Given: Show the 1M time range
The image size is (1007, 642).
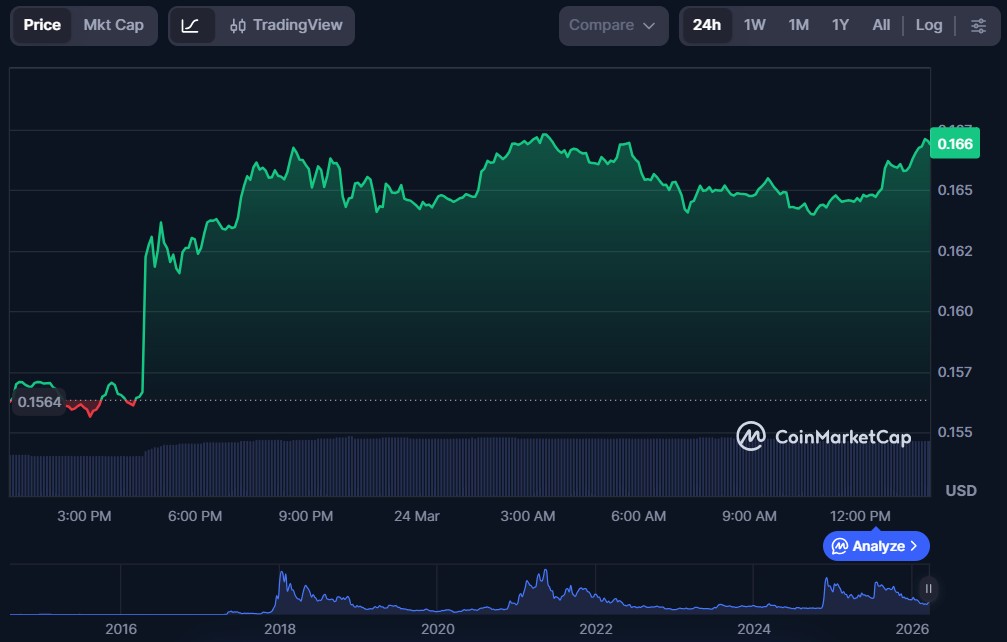Looking at the screenshot, I should (798, 25).
